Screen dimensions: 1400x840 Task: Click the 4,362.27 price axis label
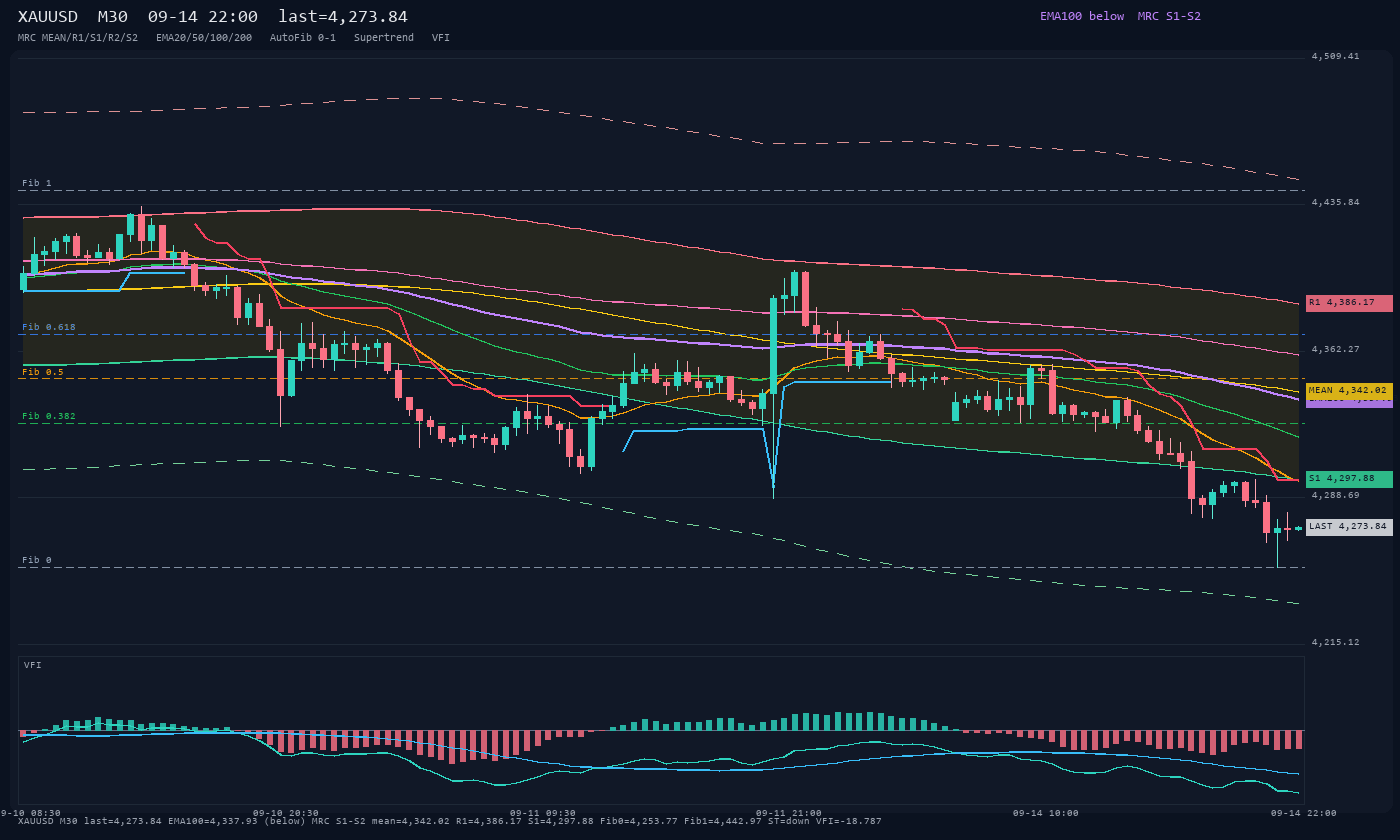pos(1336,350)
